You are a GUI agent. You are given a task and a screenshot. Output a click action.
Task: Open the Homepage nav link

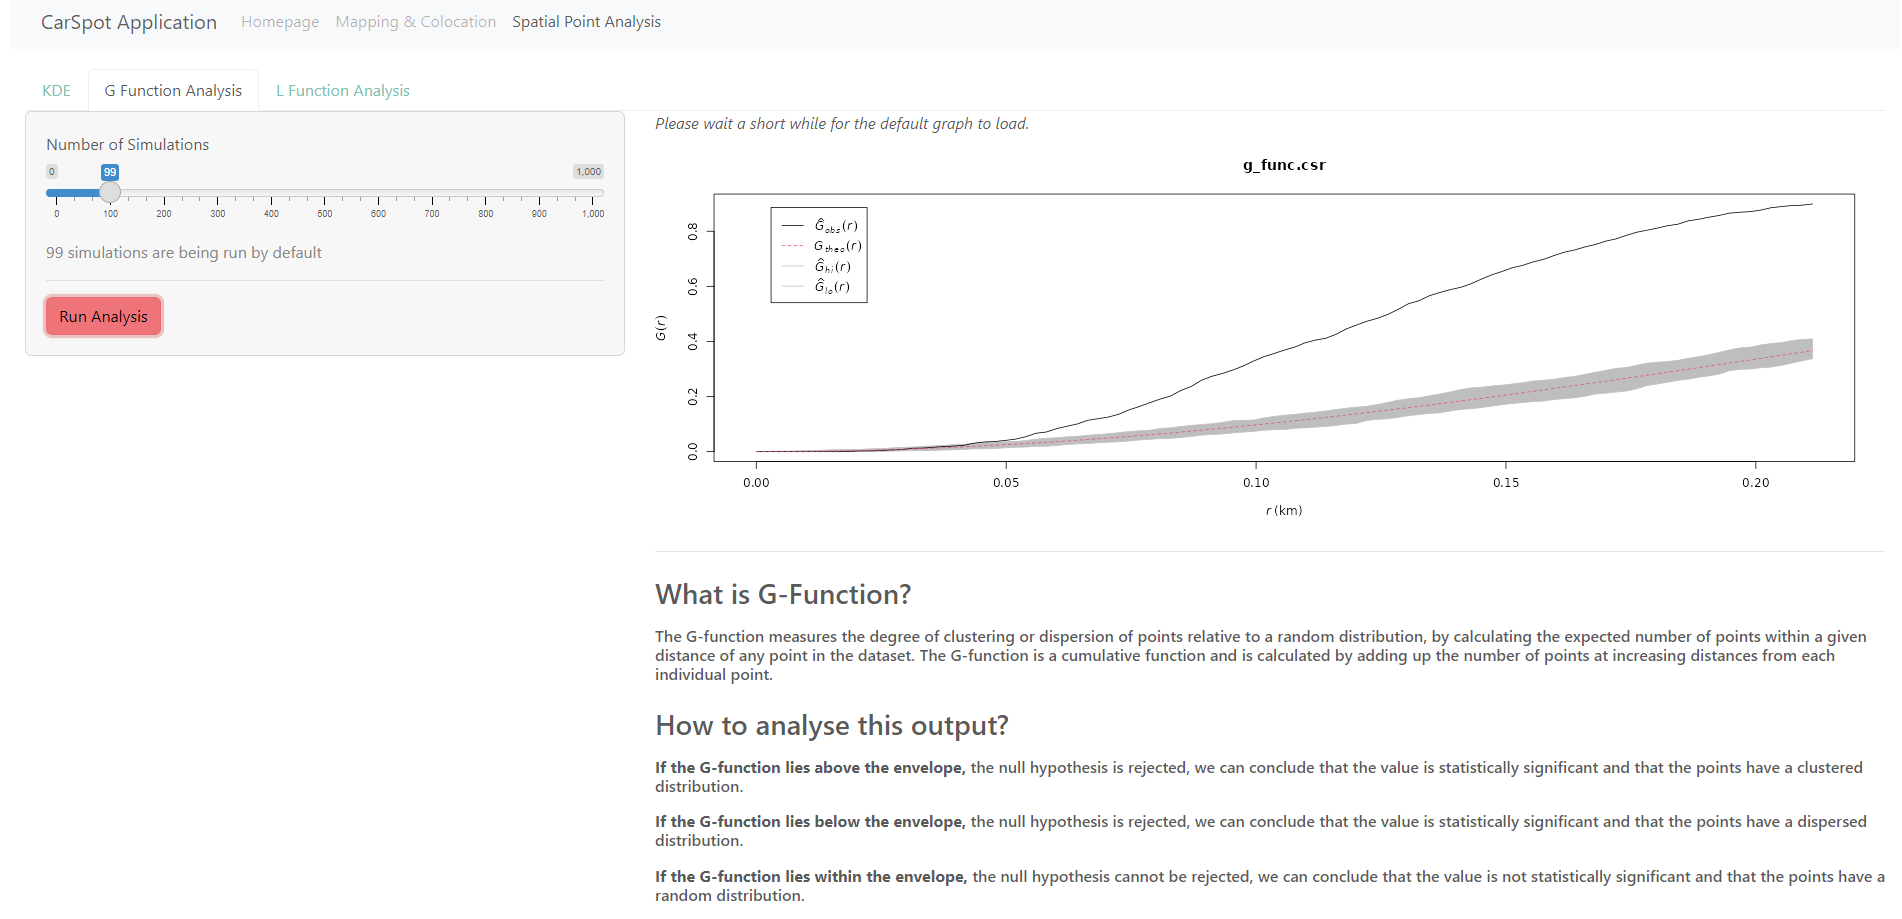click(x=280, y=22)
